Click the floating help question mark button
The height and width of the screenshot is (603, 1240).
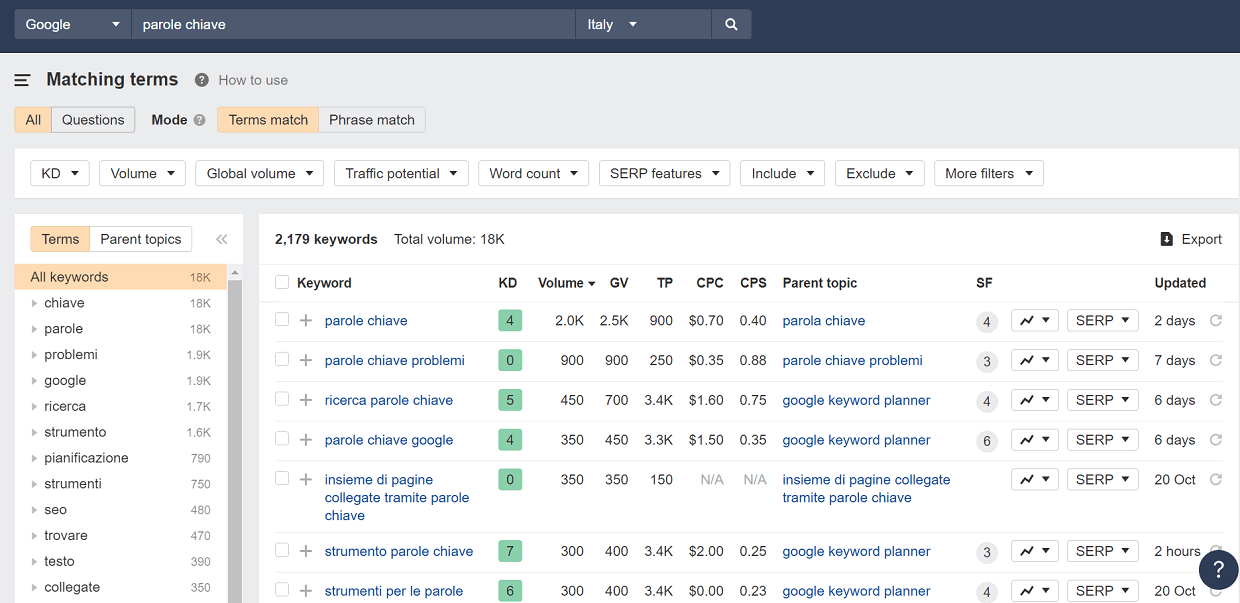pos(1218,570)
